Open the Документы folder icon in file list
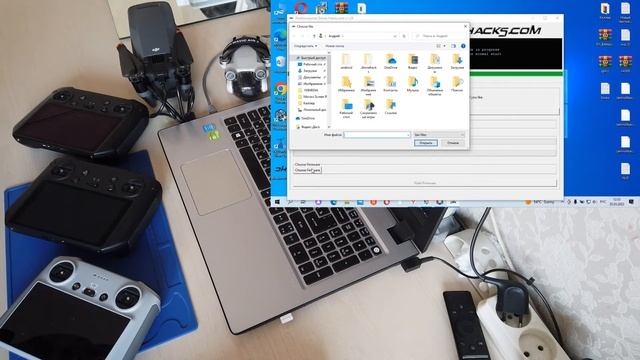This screenshot has height=360, width=640. [435, 62]
